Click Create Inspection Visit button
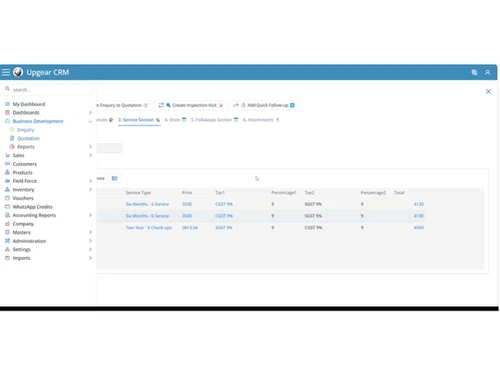The image size is (500, 375). 190,105
